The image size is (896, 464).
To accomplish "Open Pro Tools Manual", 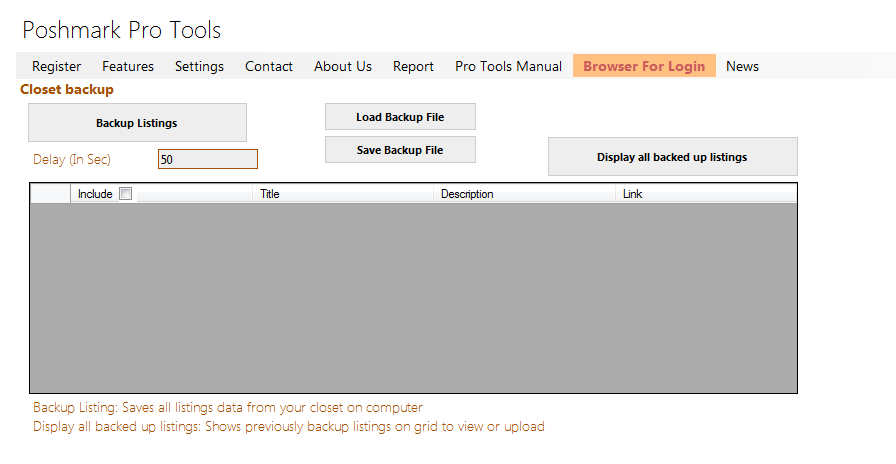I will pyautogui.click(x=509, y=66).
